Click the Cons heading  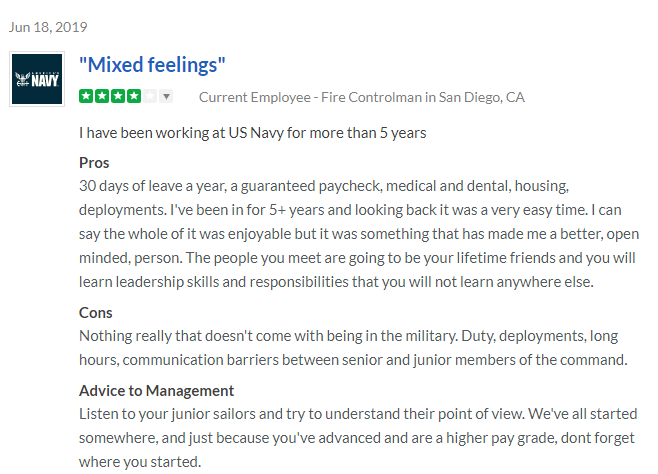point(96,312)
